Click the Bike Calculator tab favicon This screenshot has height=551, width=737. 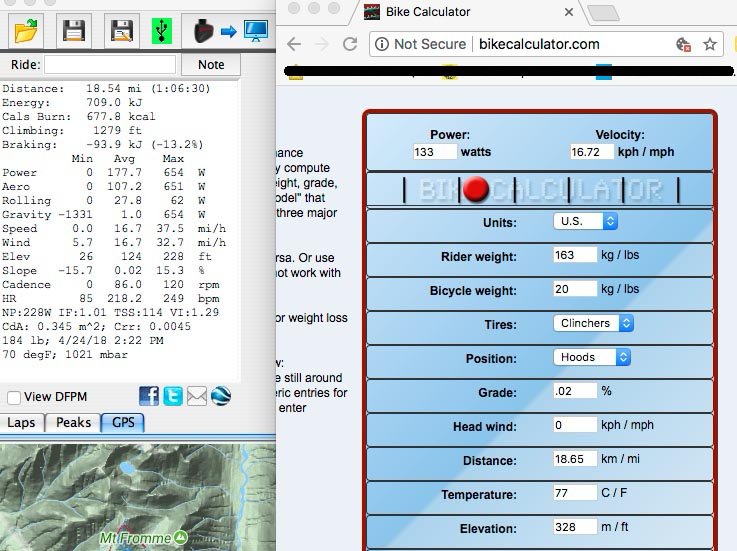click(372, 12)
